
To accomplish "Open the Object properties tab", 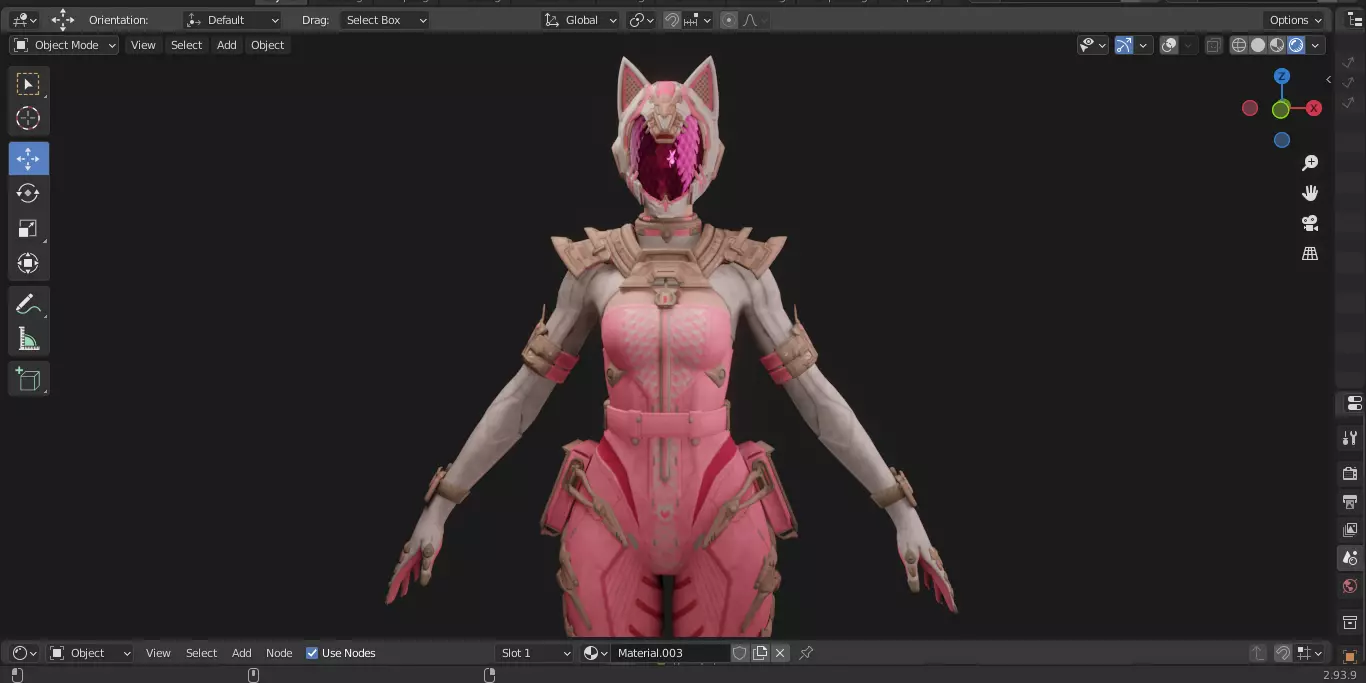I will [x=1350, y=656].
